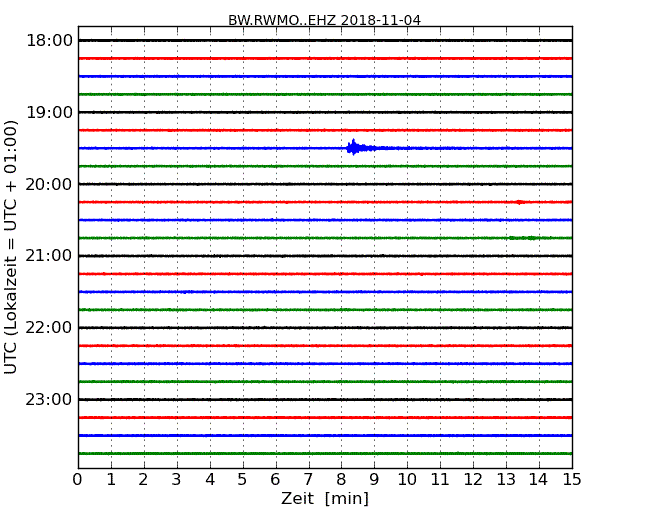The height and width of the screenshot is (520, 650).
Task: Click the plot title BW.RWMO..EHZ 2018-11-04
Action: [324, 20]
